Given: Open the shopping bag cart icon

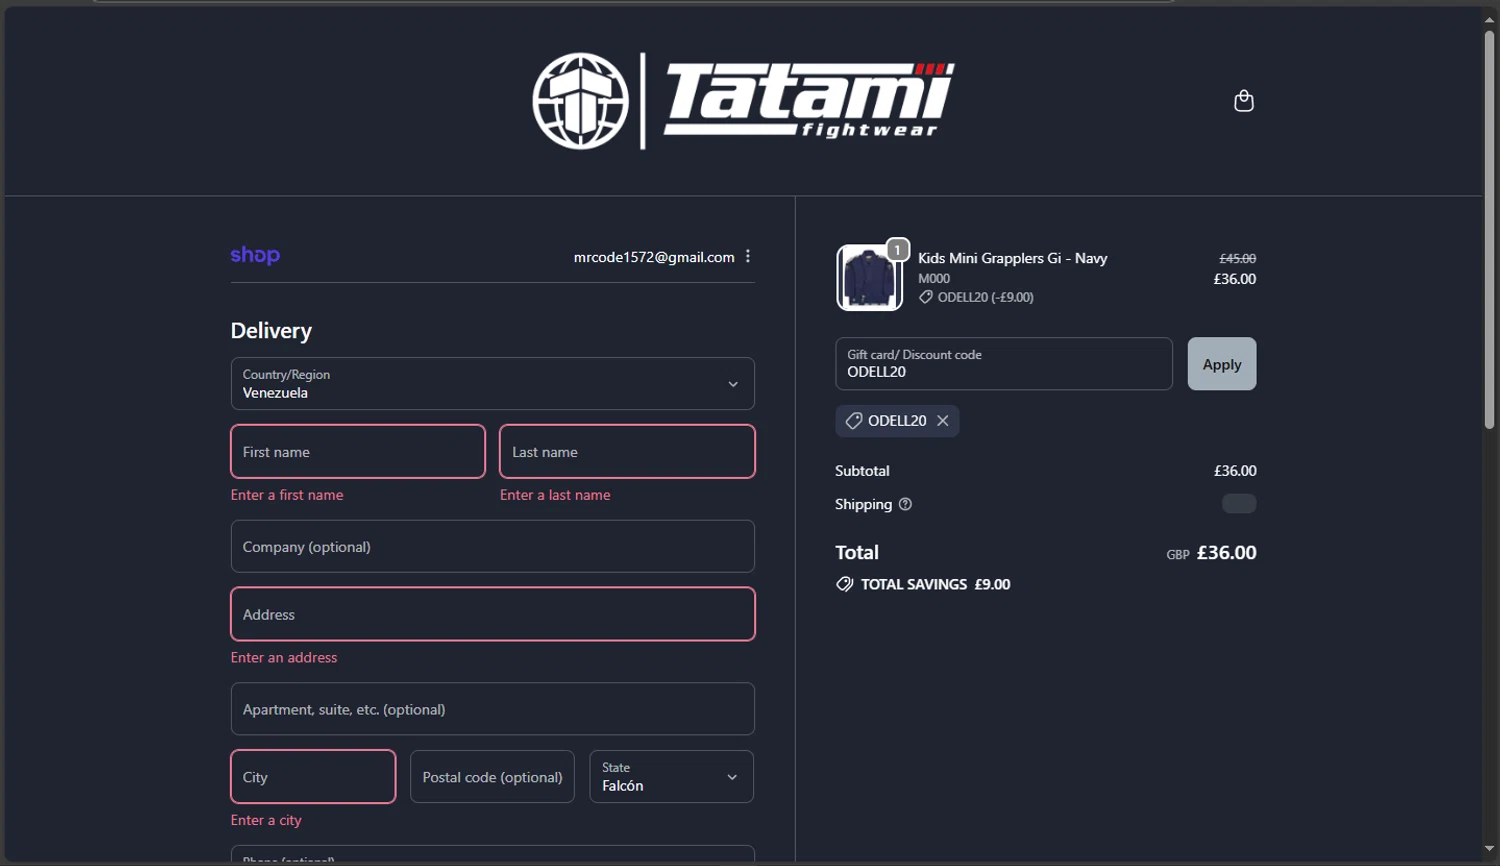Looking at the screenshot, I should pyautogui.click(x=1243, y=101).
